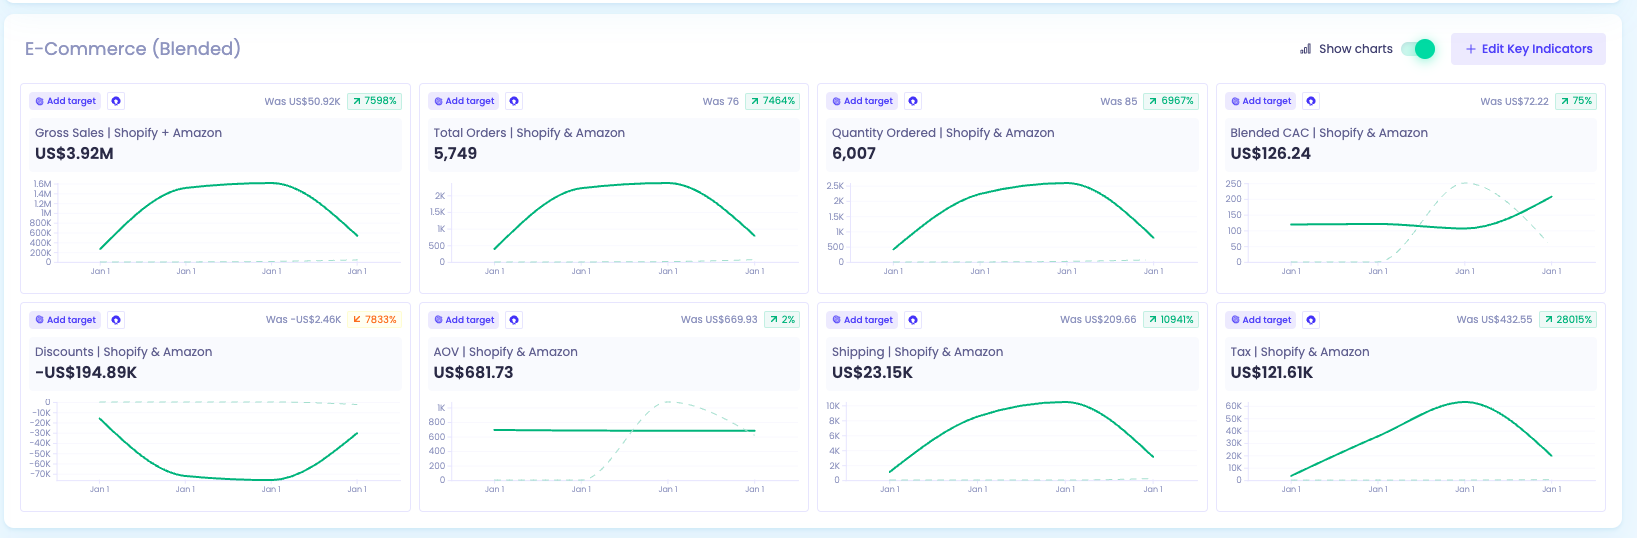
Task: Click the Tax line chart
Action: (x=1410, y=446)
